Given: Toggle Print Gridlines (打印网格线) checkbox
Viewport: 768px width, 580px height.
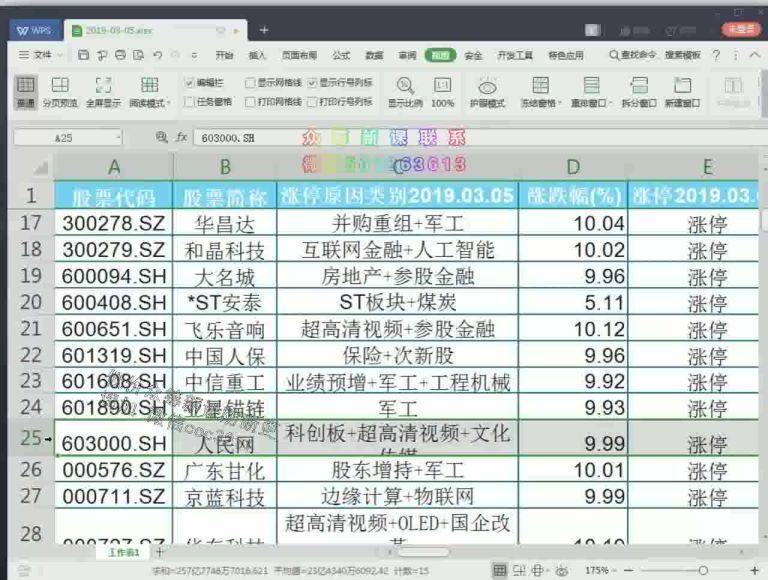Looking at the screenshot, I should [x=250, y=102].
